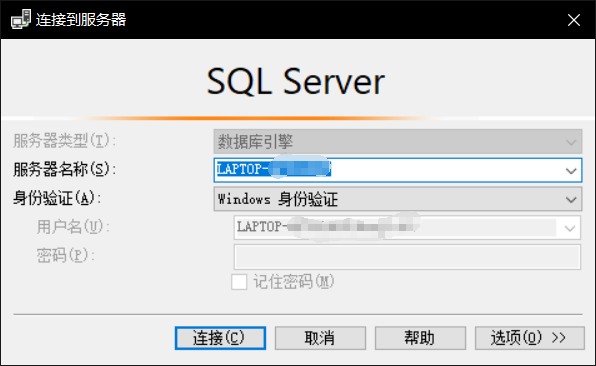Click the 用户名(U) label
The height and width of the screenshot is (366, 596).
(x=73, y=227)
